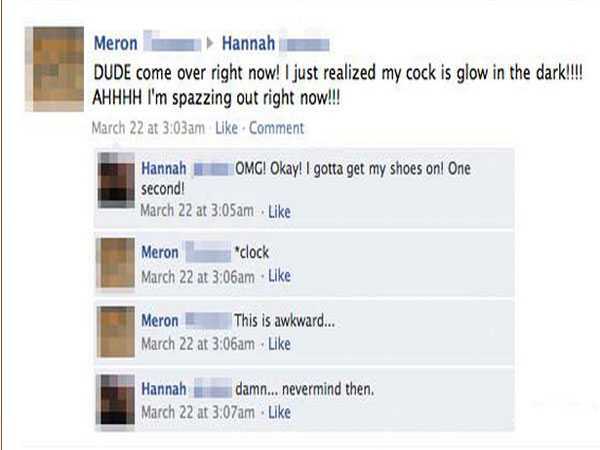Like Hannah's 3:05am comment
The width and height of the screenshot is (600, 450).
click(279, 212)
